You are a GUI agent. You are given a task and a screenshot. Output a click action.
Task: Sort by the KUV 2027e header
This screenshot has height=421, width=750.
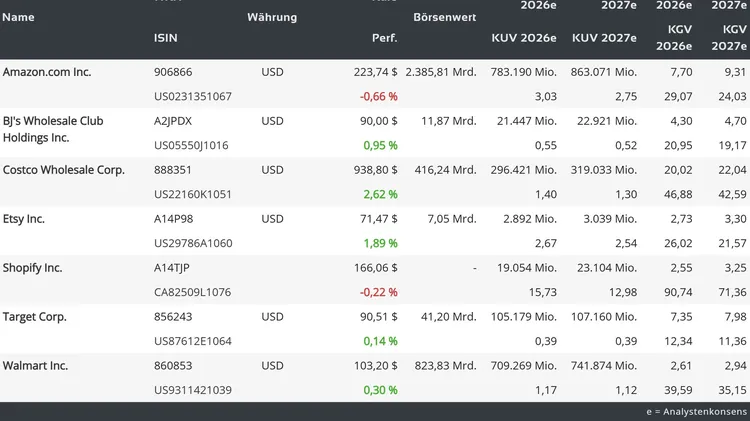(604, 38)
